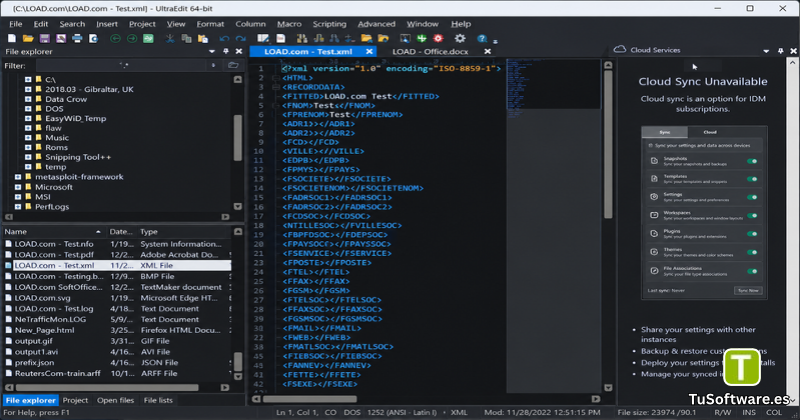
Task: Expand the PerfLogs folder node
Action: (x=18, y=207)
